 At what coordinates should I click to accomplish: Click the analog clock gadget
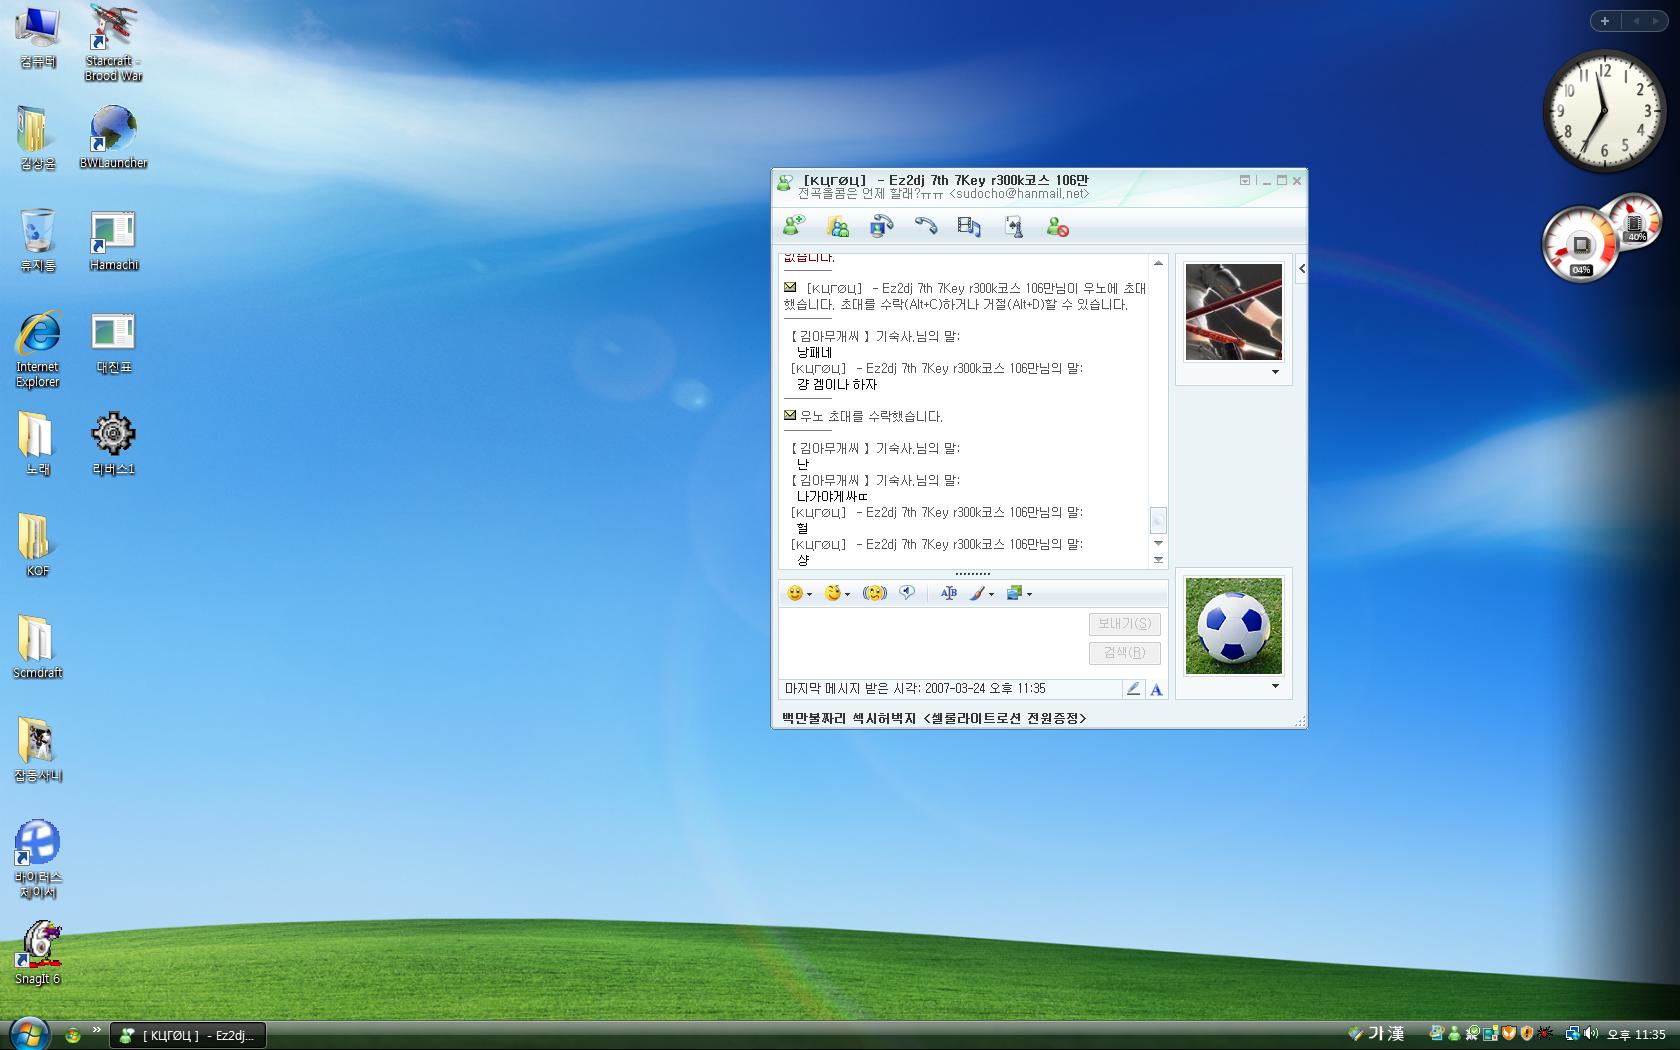tap(1604, 110)
